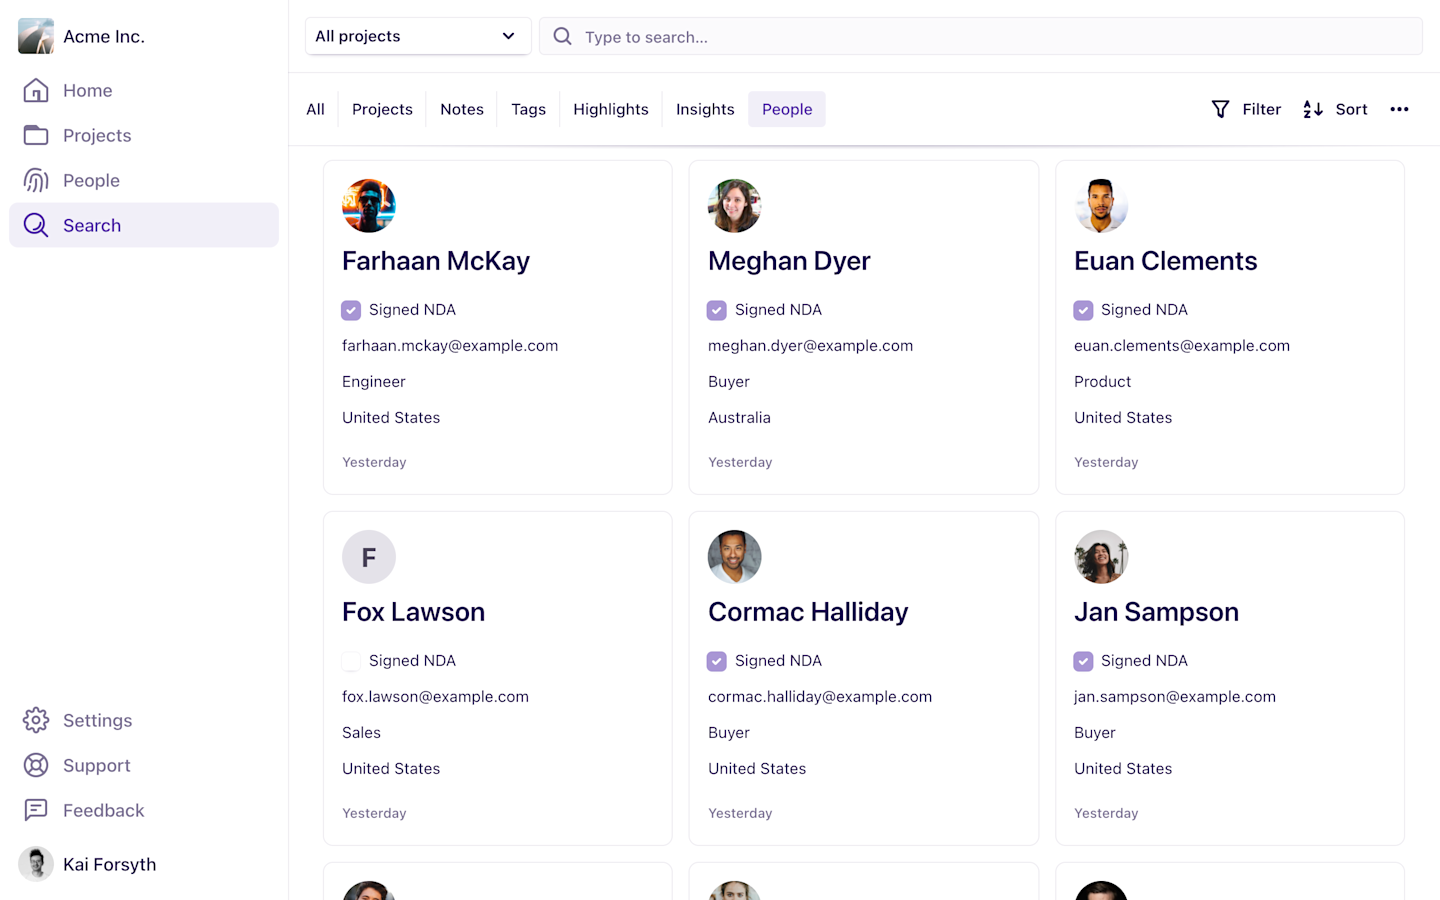Image resolution: width=1440 pixels, height=900 pixels.
Task: Click the funnel Filter icon
Action: tap(1220, 109)
